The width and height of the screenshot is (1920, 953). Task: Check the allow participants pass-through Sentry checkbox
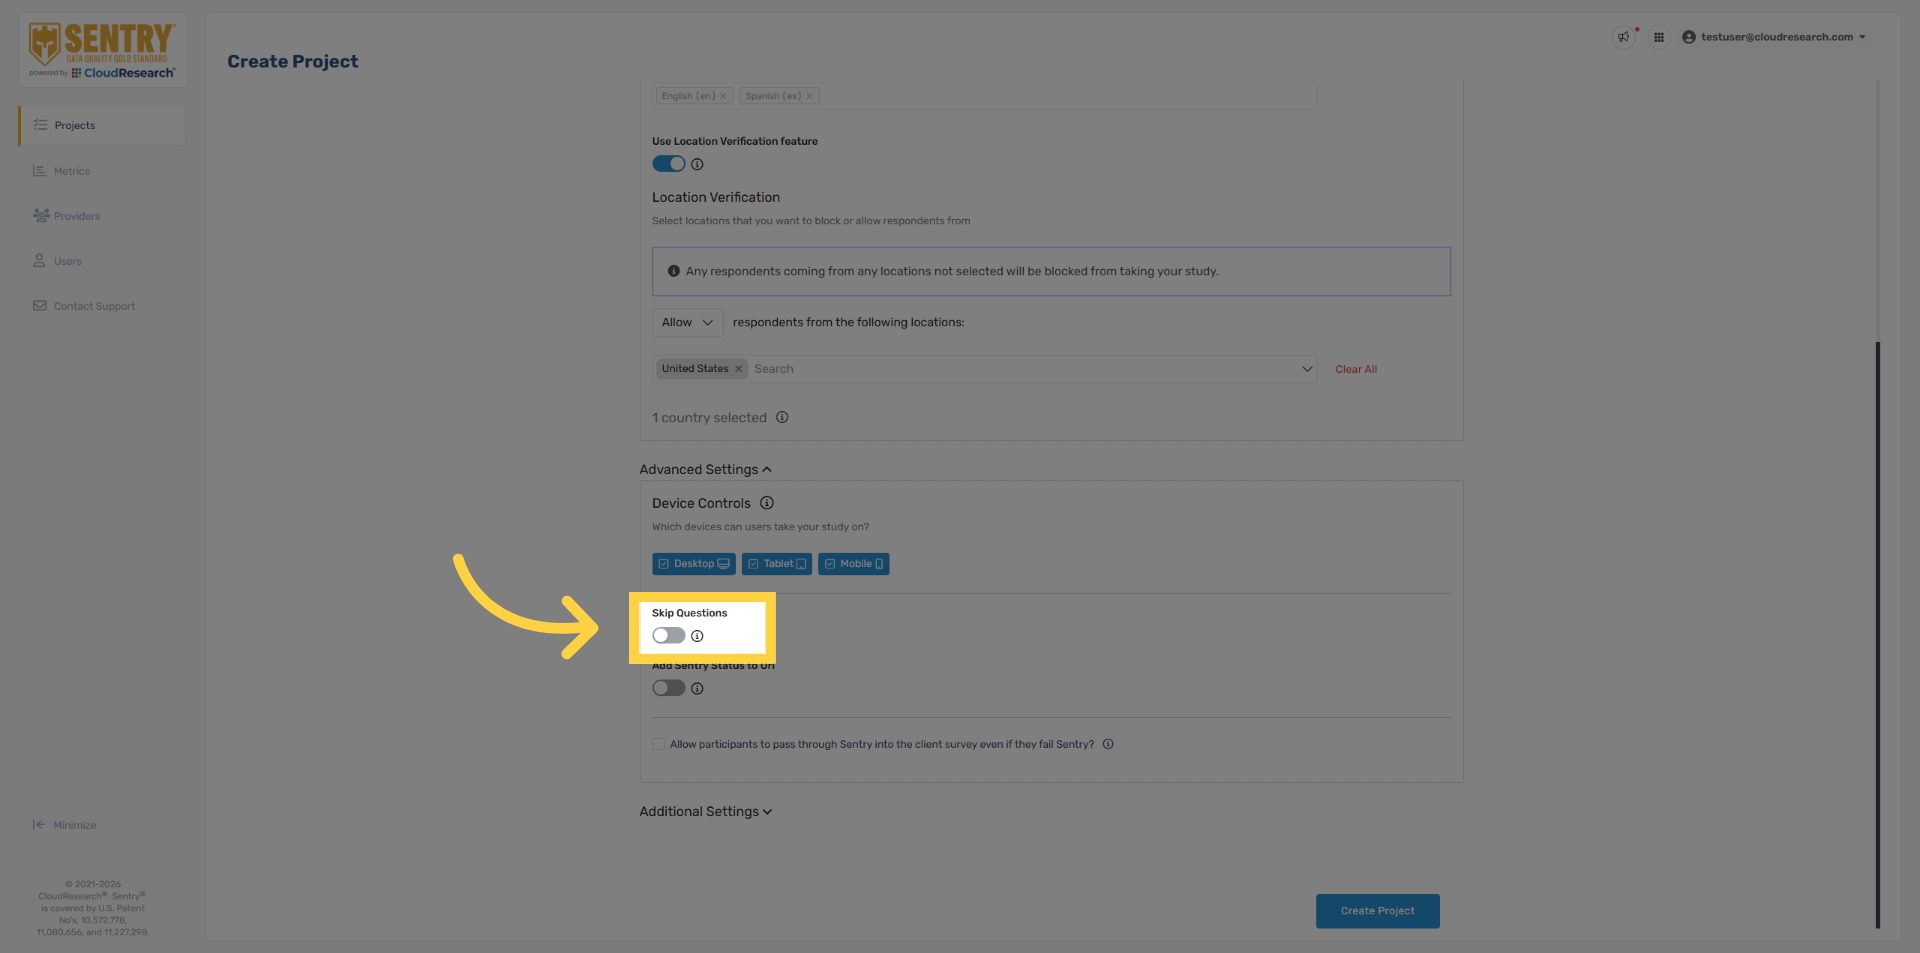point(658,743)
